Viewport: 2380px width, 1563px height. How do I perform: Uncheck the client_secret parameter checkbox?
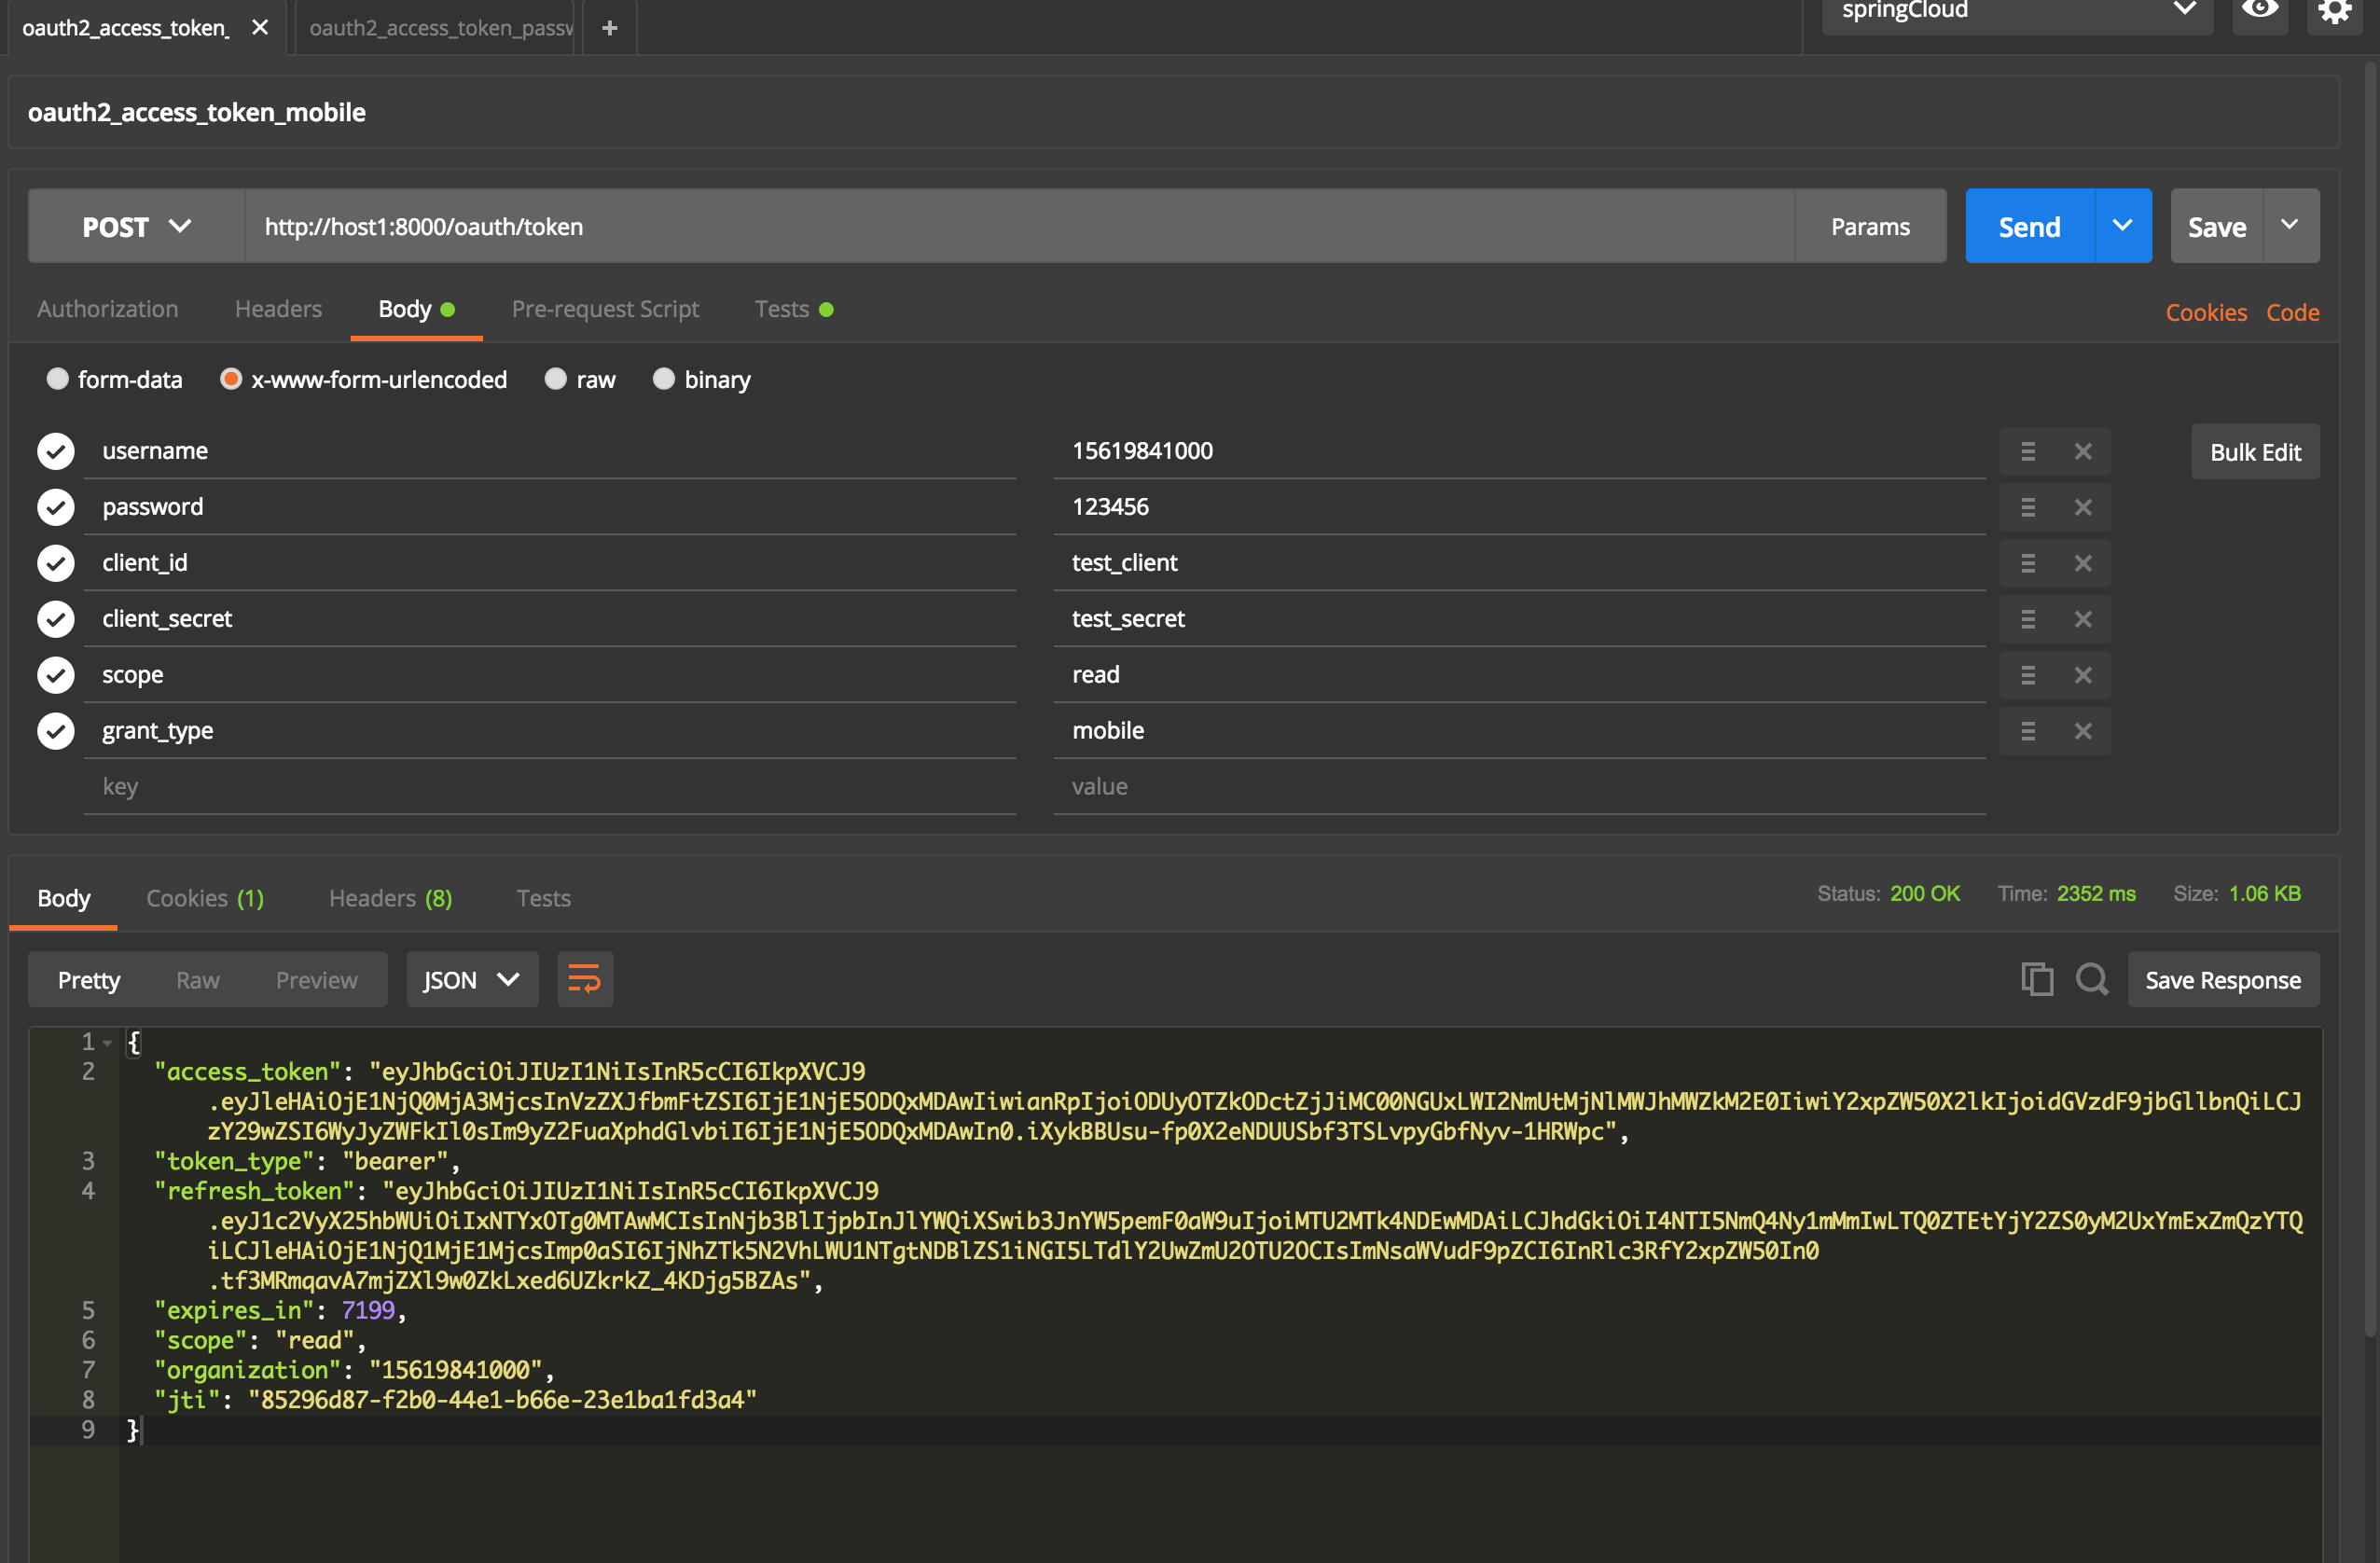56,619
